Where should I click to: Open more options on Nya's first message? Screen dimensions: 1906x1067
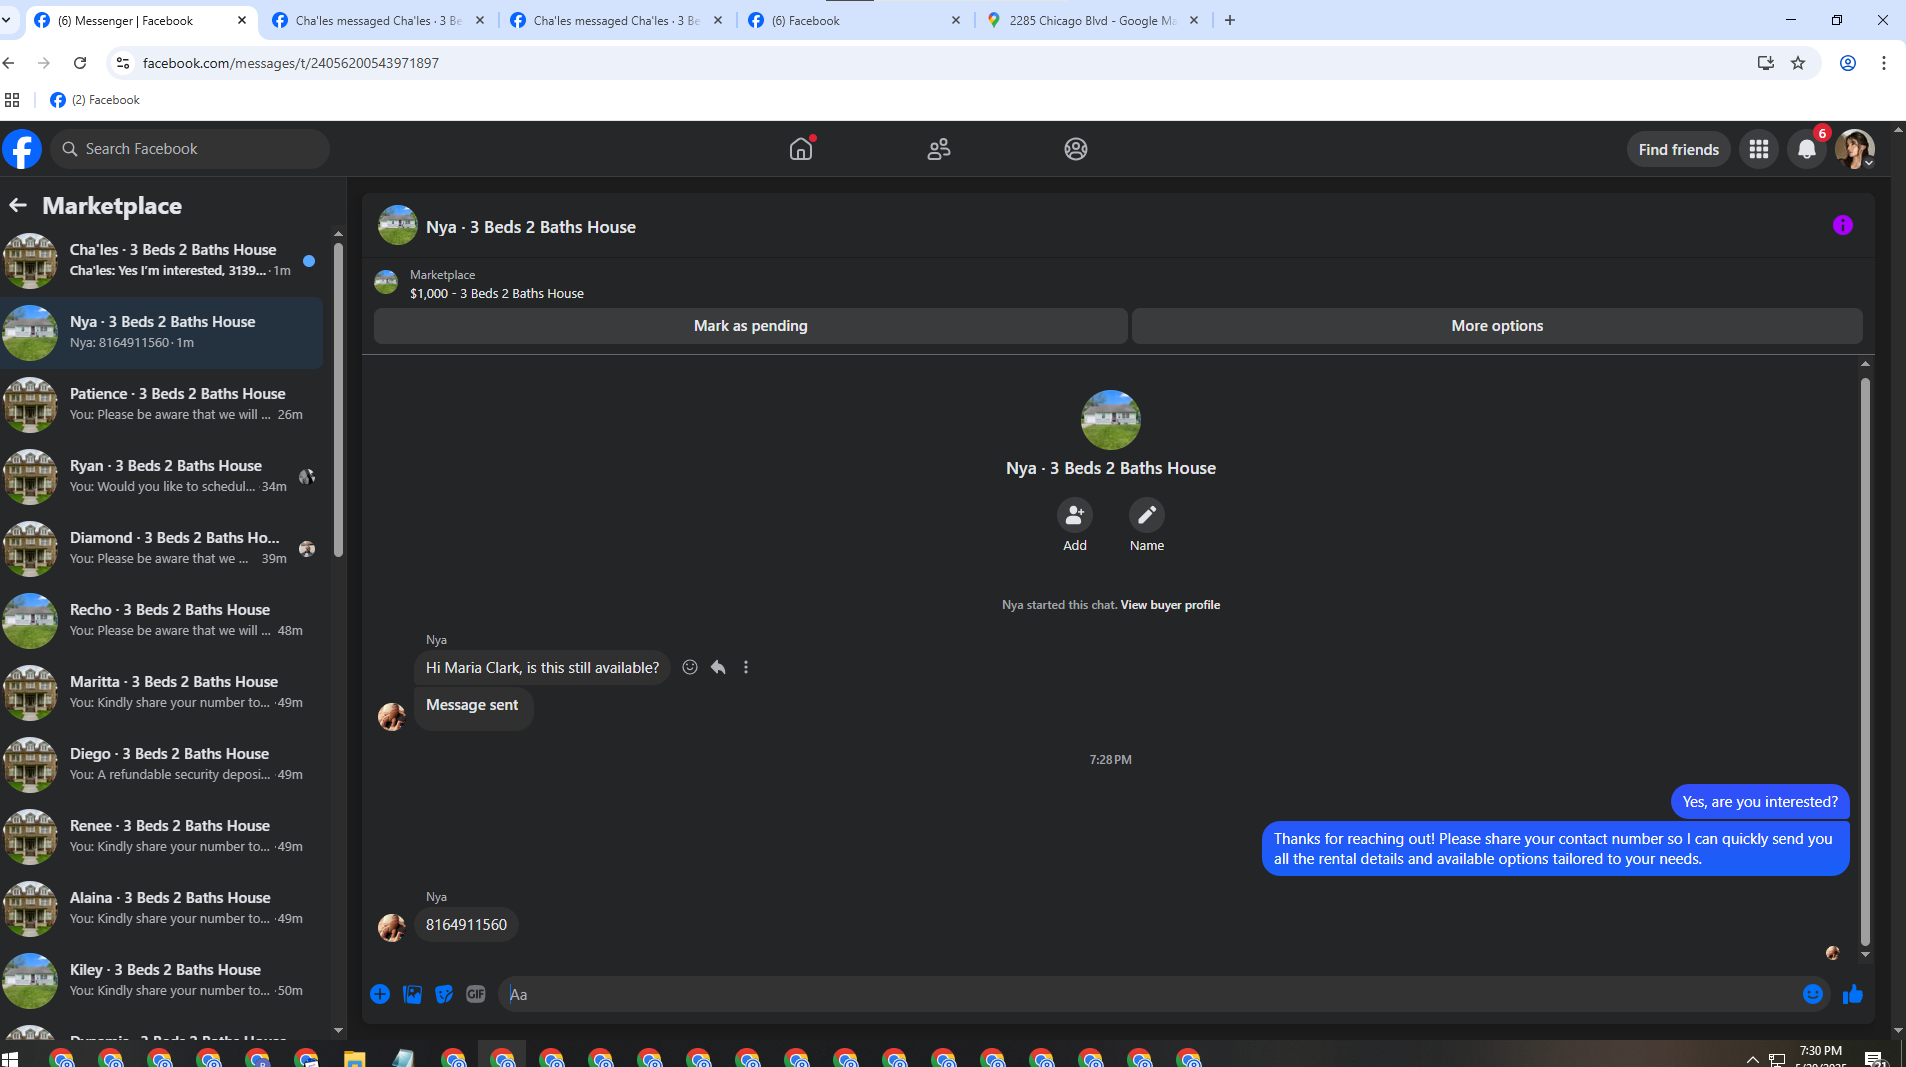(x=746, y=667)
